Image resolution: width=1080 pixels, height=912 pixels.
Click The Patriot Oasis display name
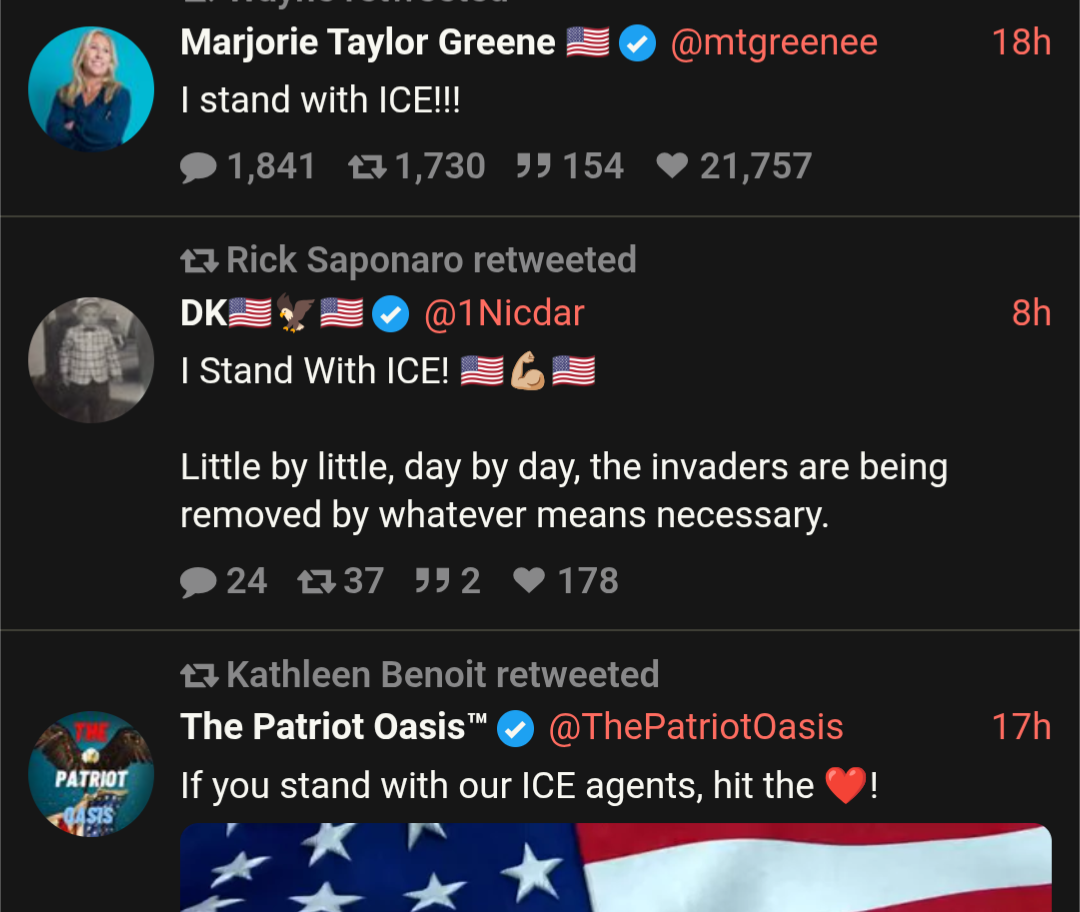coord(334,727)
